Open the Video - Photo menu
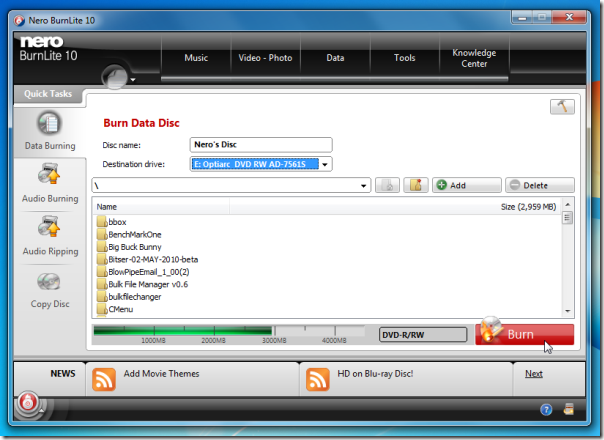Image resolution: width=604 pixels, height=440 pixels. point(265,58)
